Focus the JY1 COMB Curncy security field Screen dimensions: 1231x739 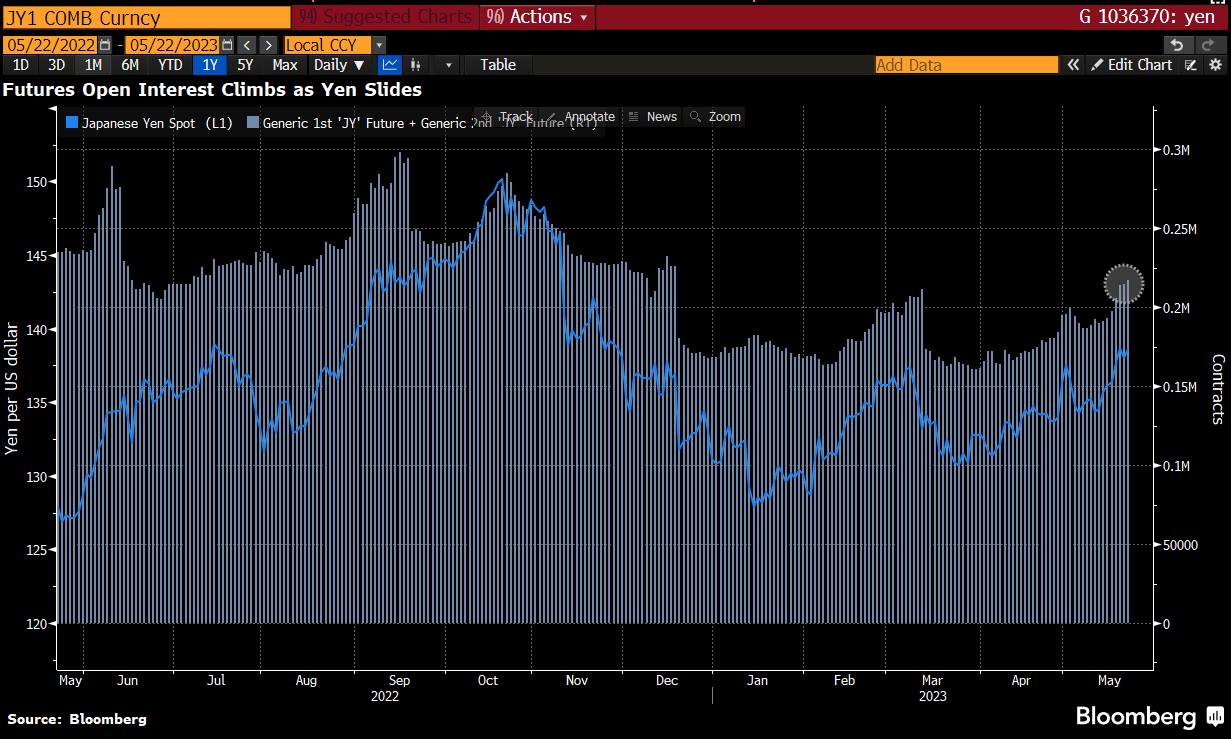145,17
